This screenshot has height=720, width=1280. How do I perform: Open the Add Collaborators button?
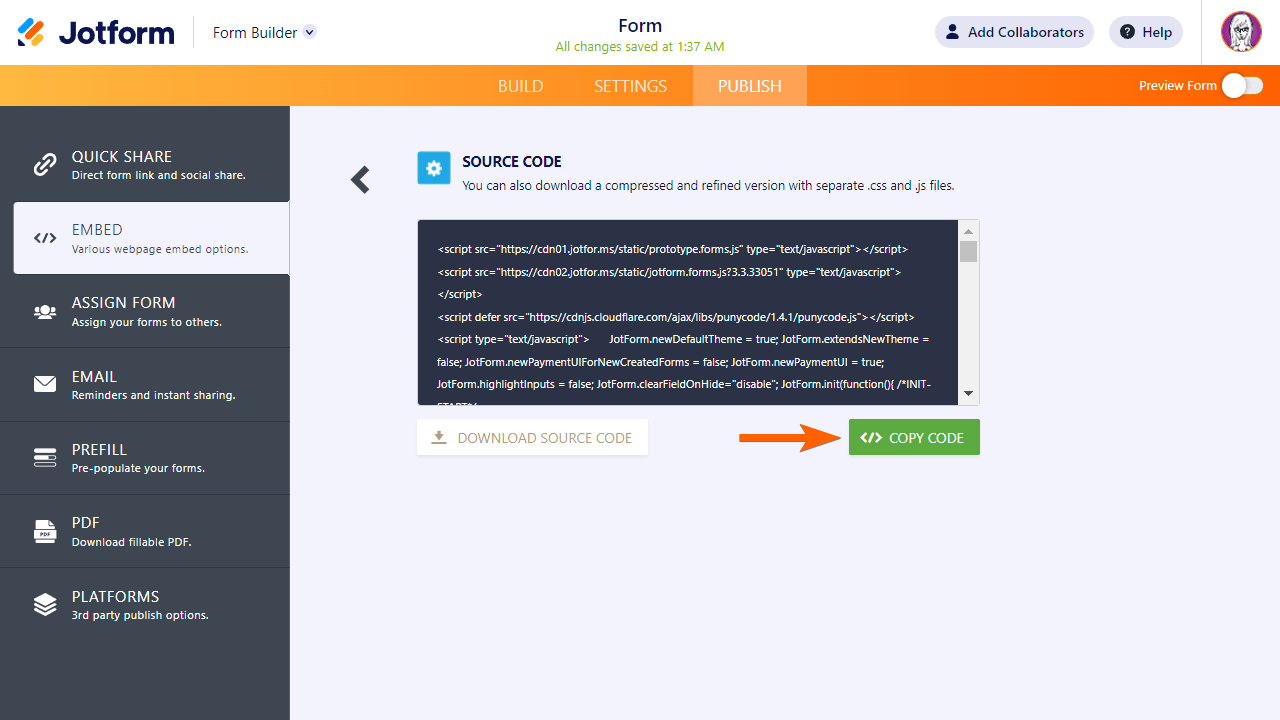(x=1014, y=32)
